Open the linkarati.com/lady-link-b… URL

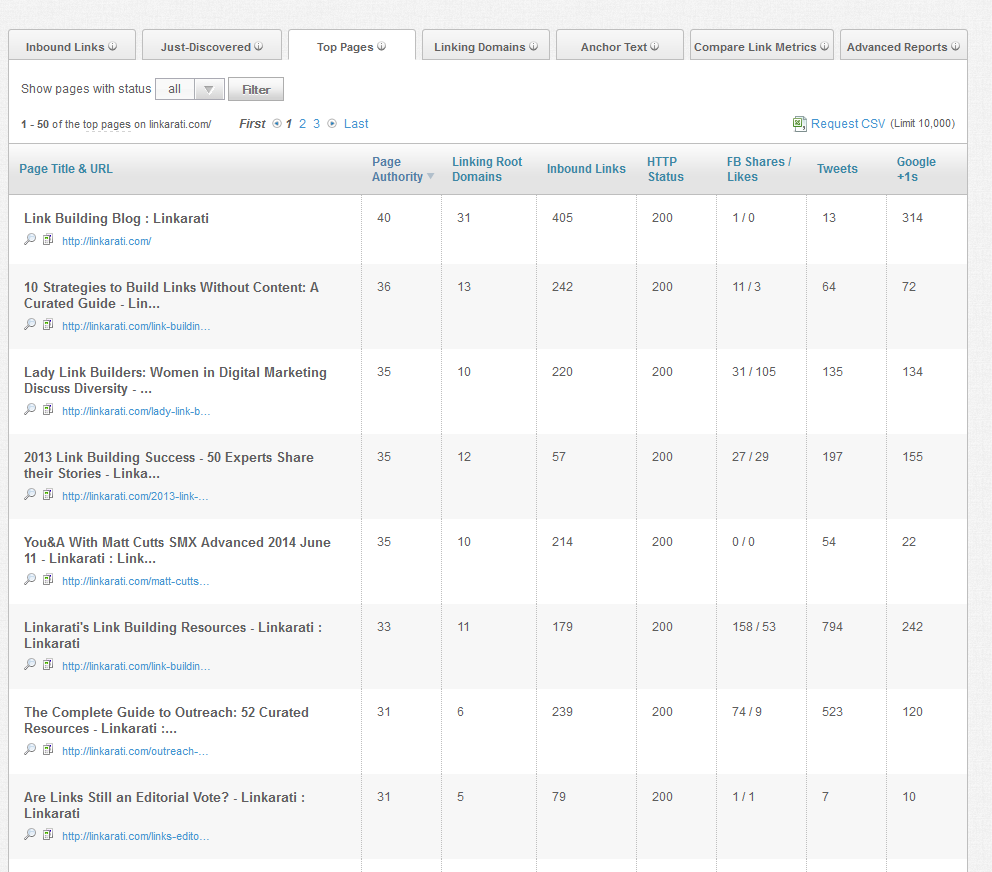[136, 411]
